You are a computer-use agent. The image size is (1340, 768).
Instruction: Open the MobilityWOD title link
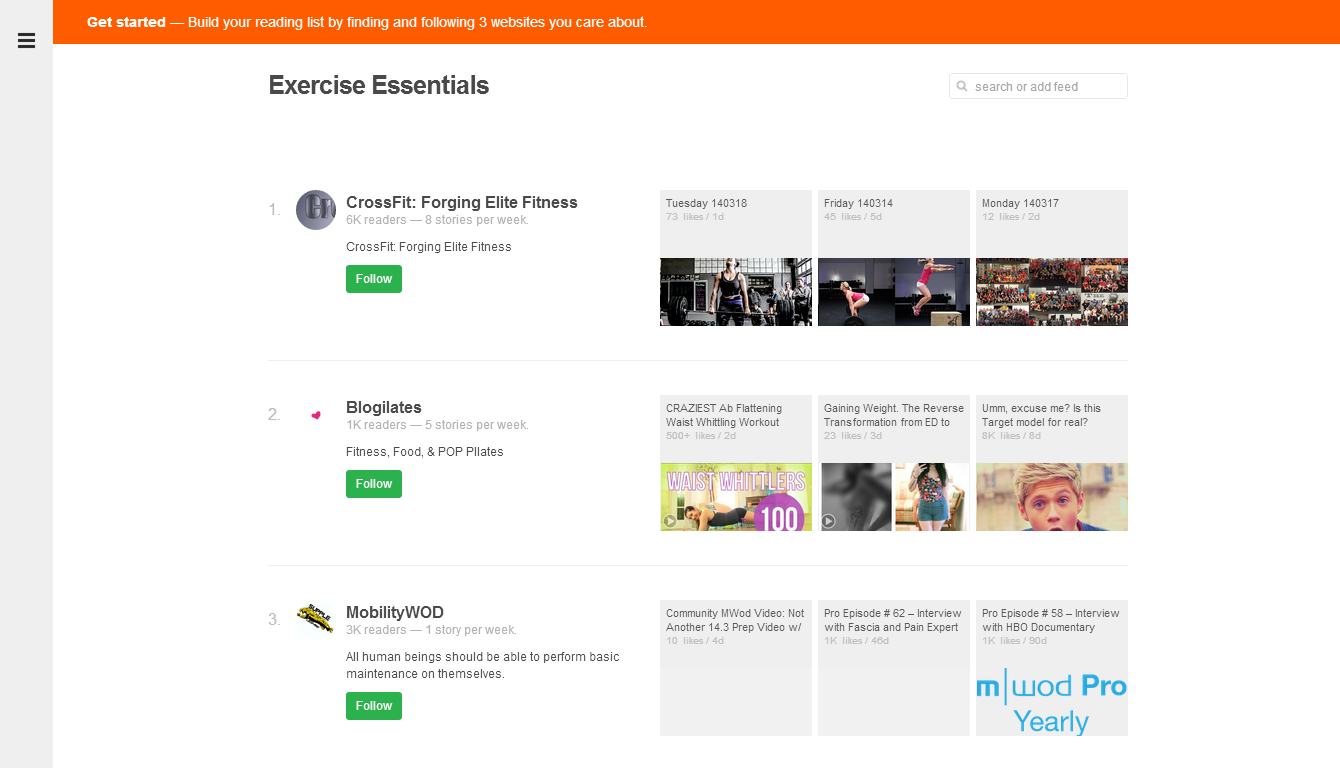pos(395,612)
